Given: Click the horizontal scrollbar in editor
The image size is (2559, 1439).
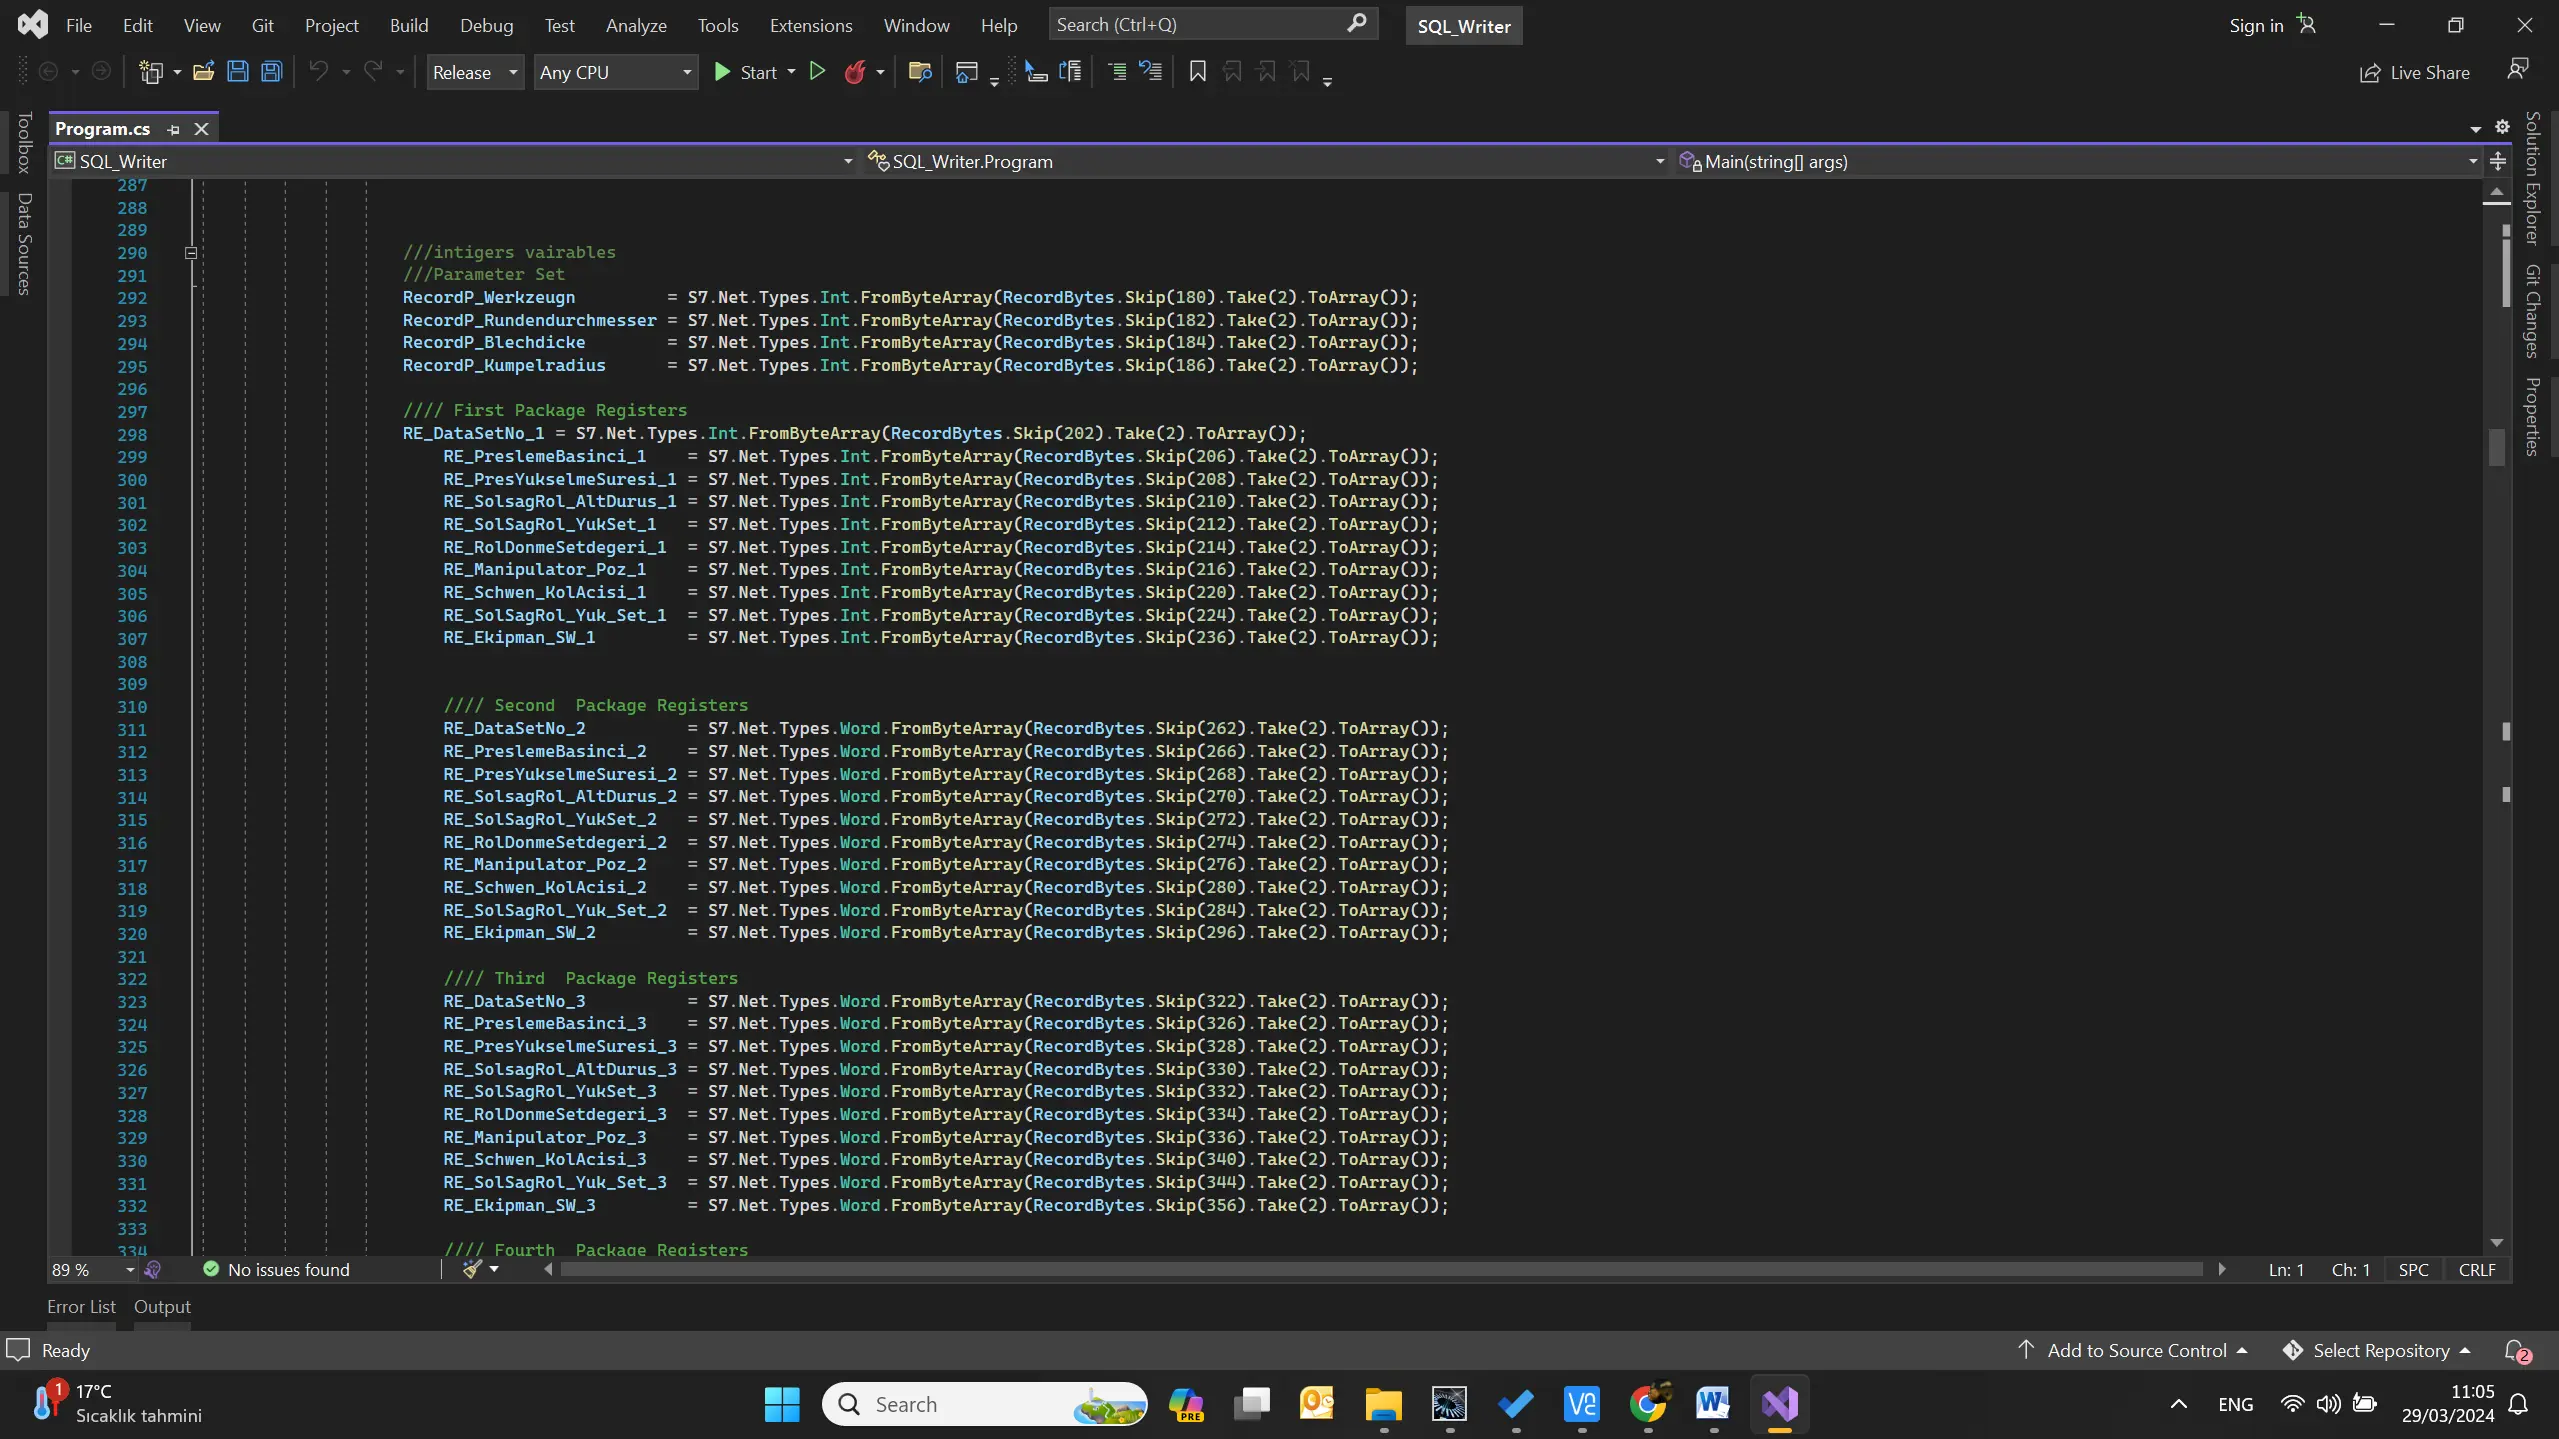Looking at the screenshot, I should pos(1380,1269).
